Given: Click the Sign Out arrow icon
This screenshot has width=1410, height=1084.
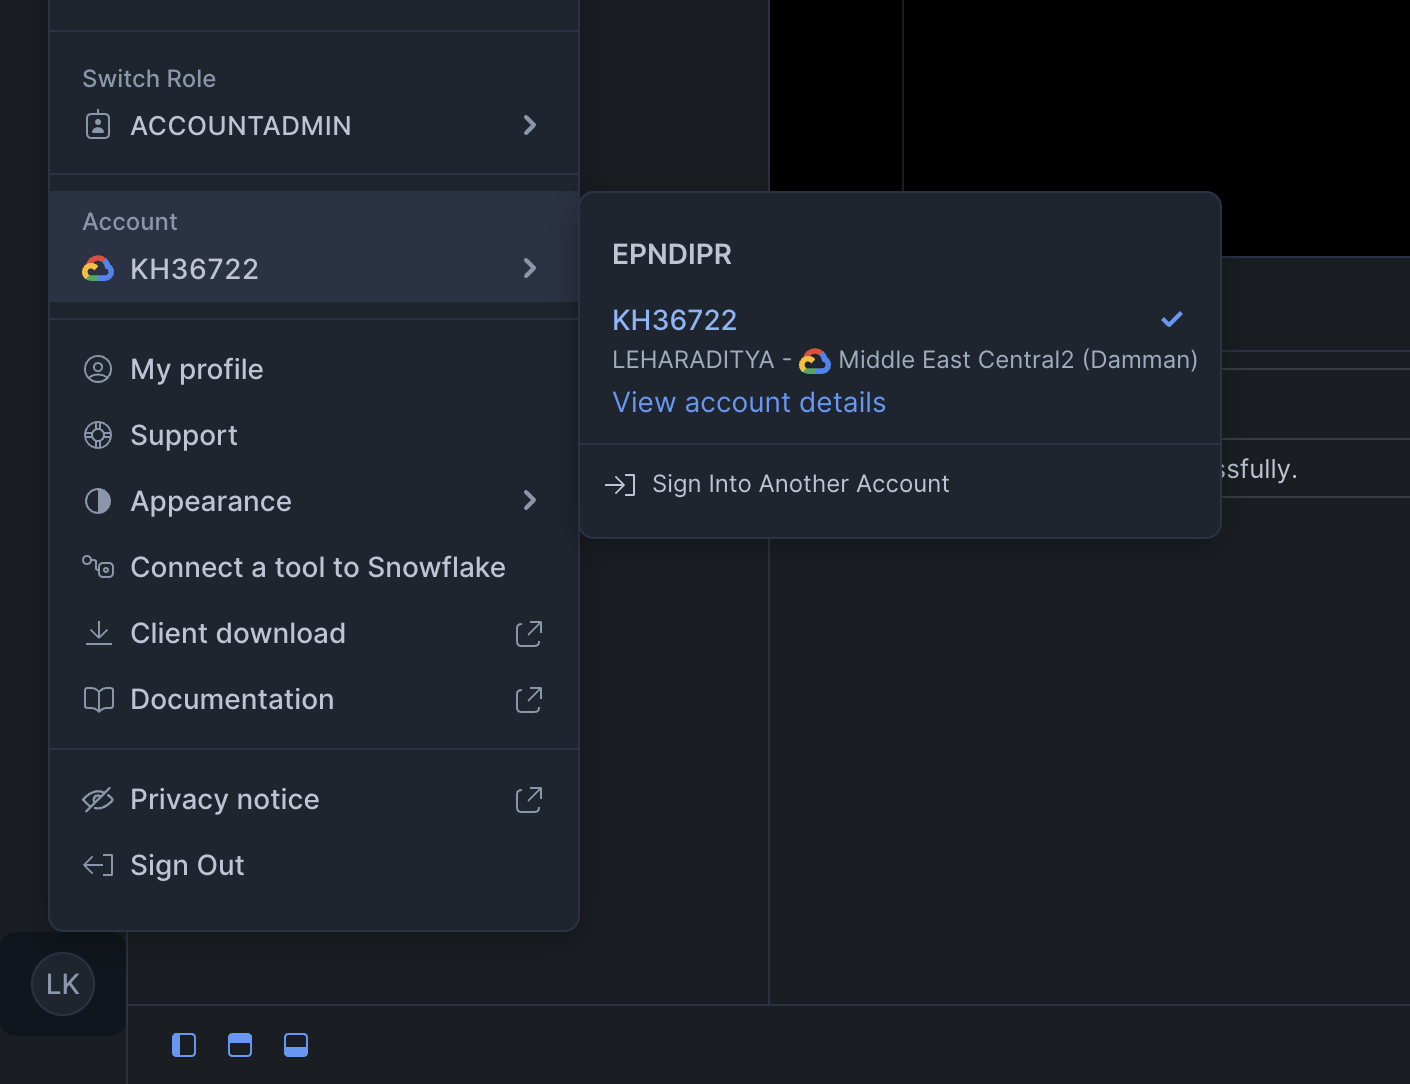Looking at the screenshot, I should click(98, 865).
